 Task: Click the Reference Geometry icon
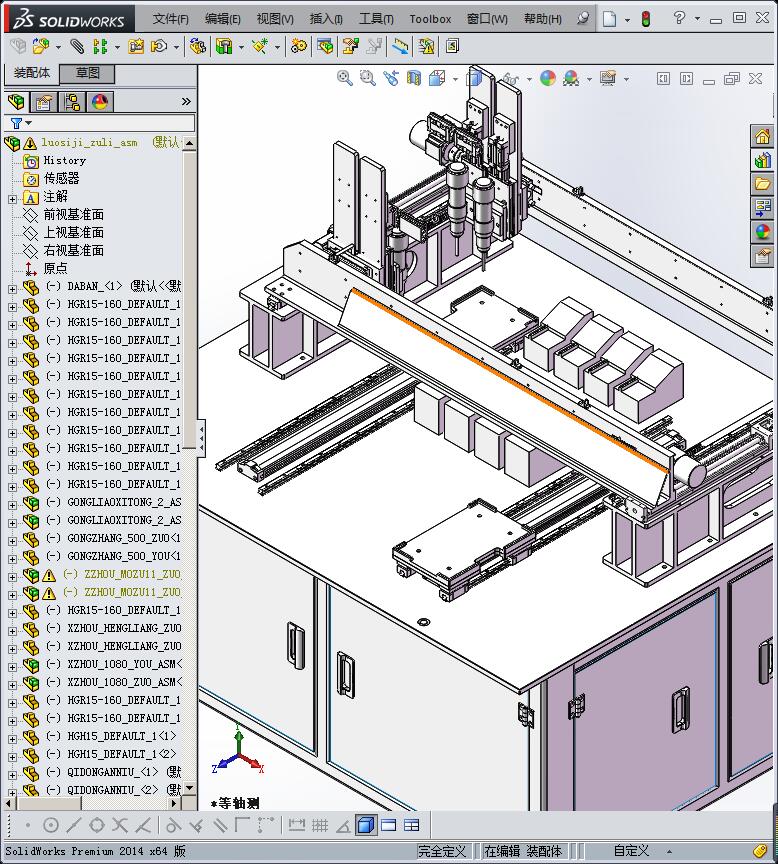tap(260, 46)
